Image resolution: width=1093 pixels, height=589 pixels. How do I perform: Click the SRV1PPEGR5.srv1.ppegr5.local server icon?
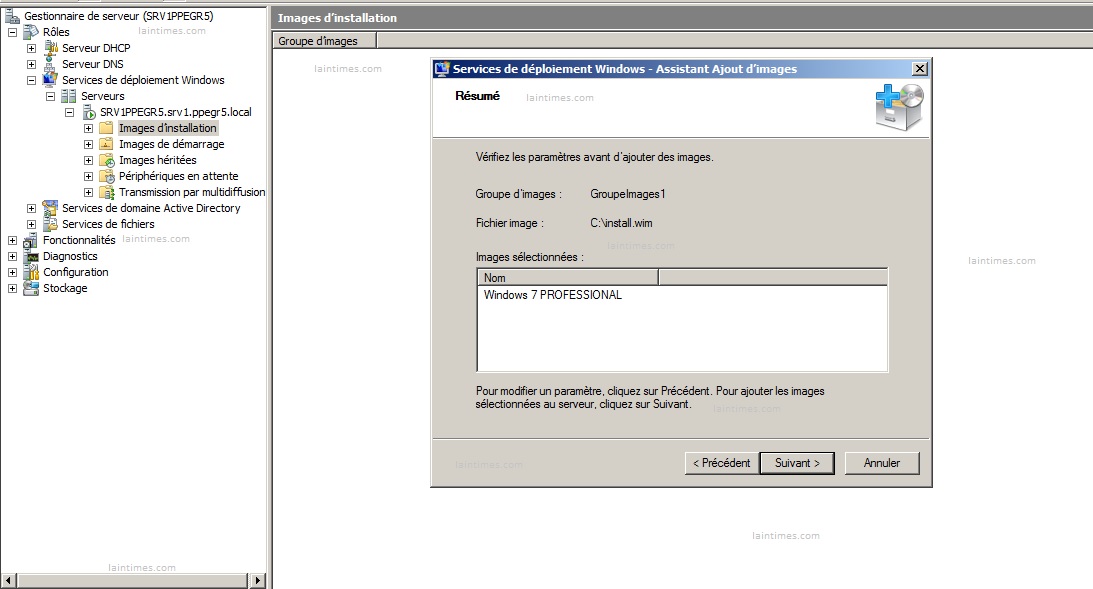(x=89, y=112)
